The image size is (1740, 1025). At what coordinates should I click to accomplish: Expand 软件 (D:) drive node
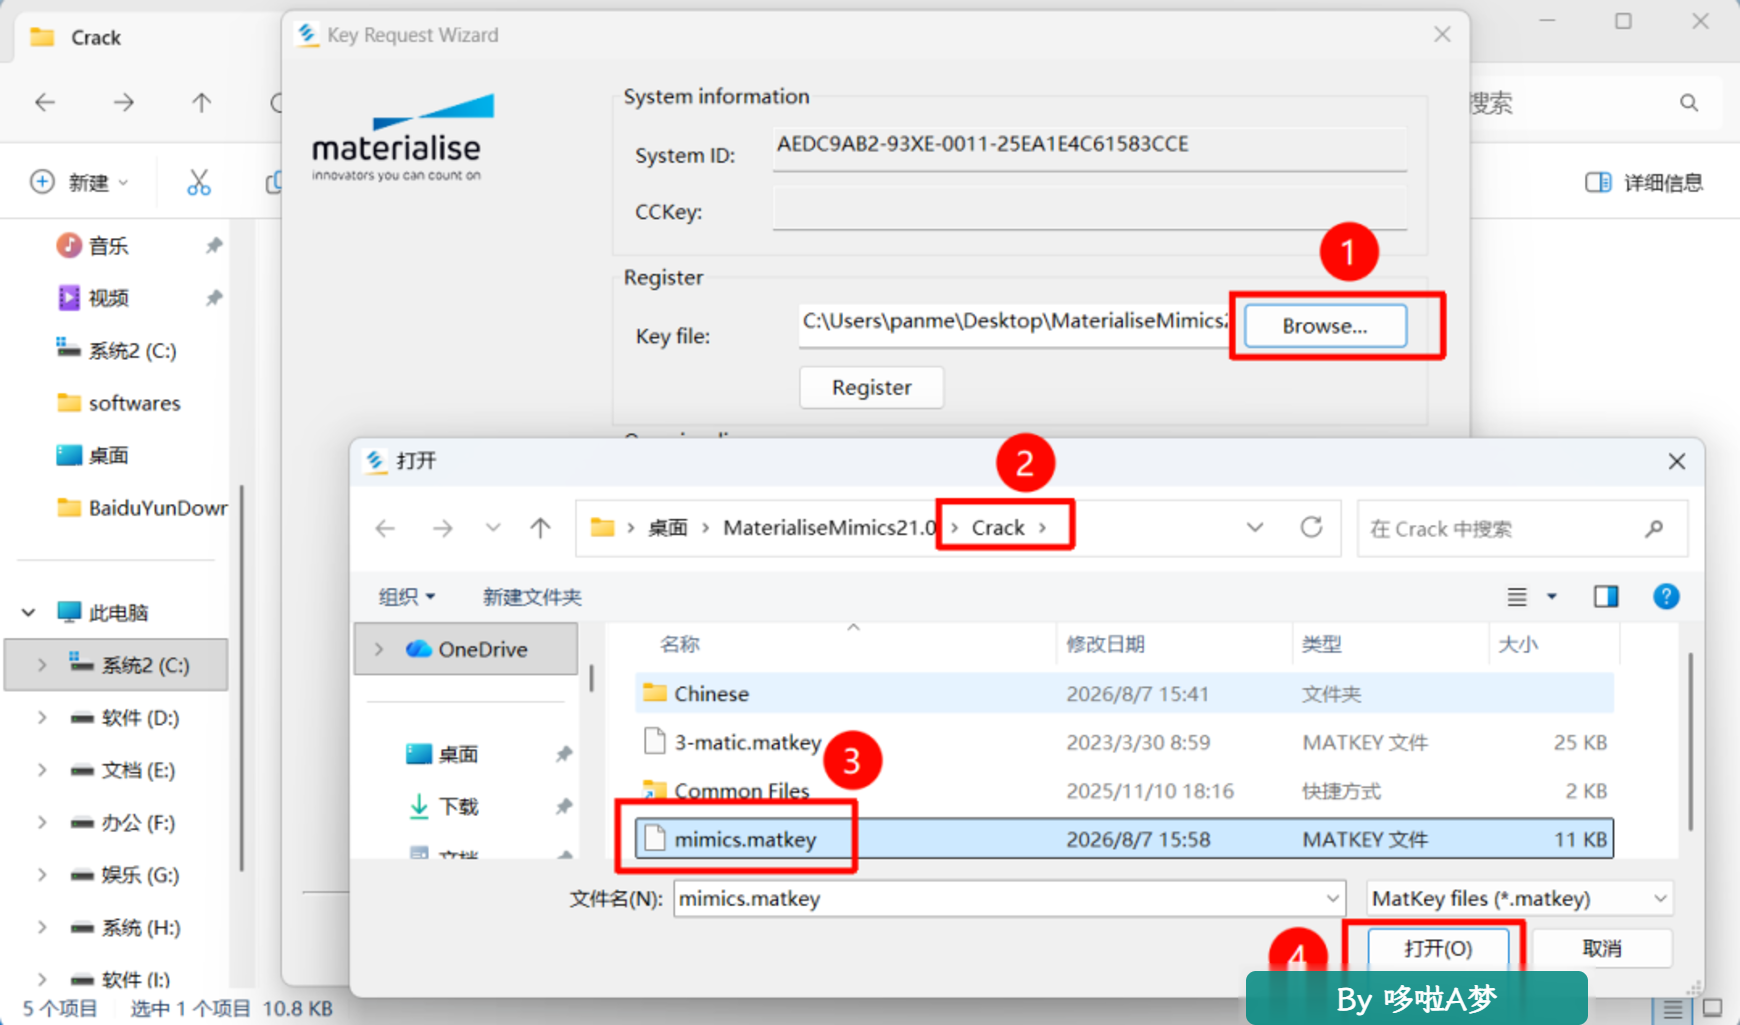[x=42, y=717]
